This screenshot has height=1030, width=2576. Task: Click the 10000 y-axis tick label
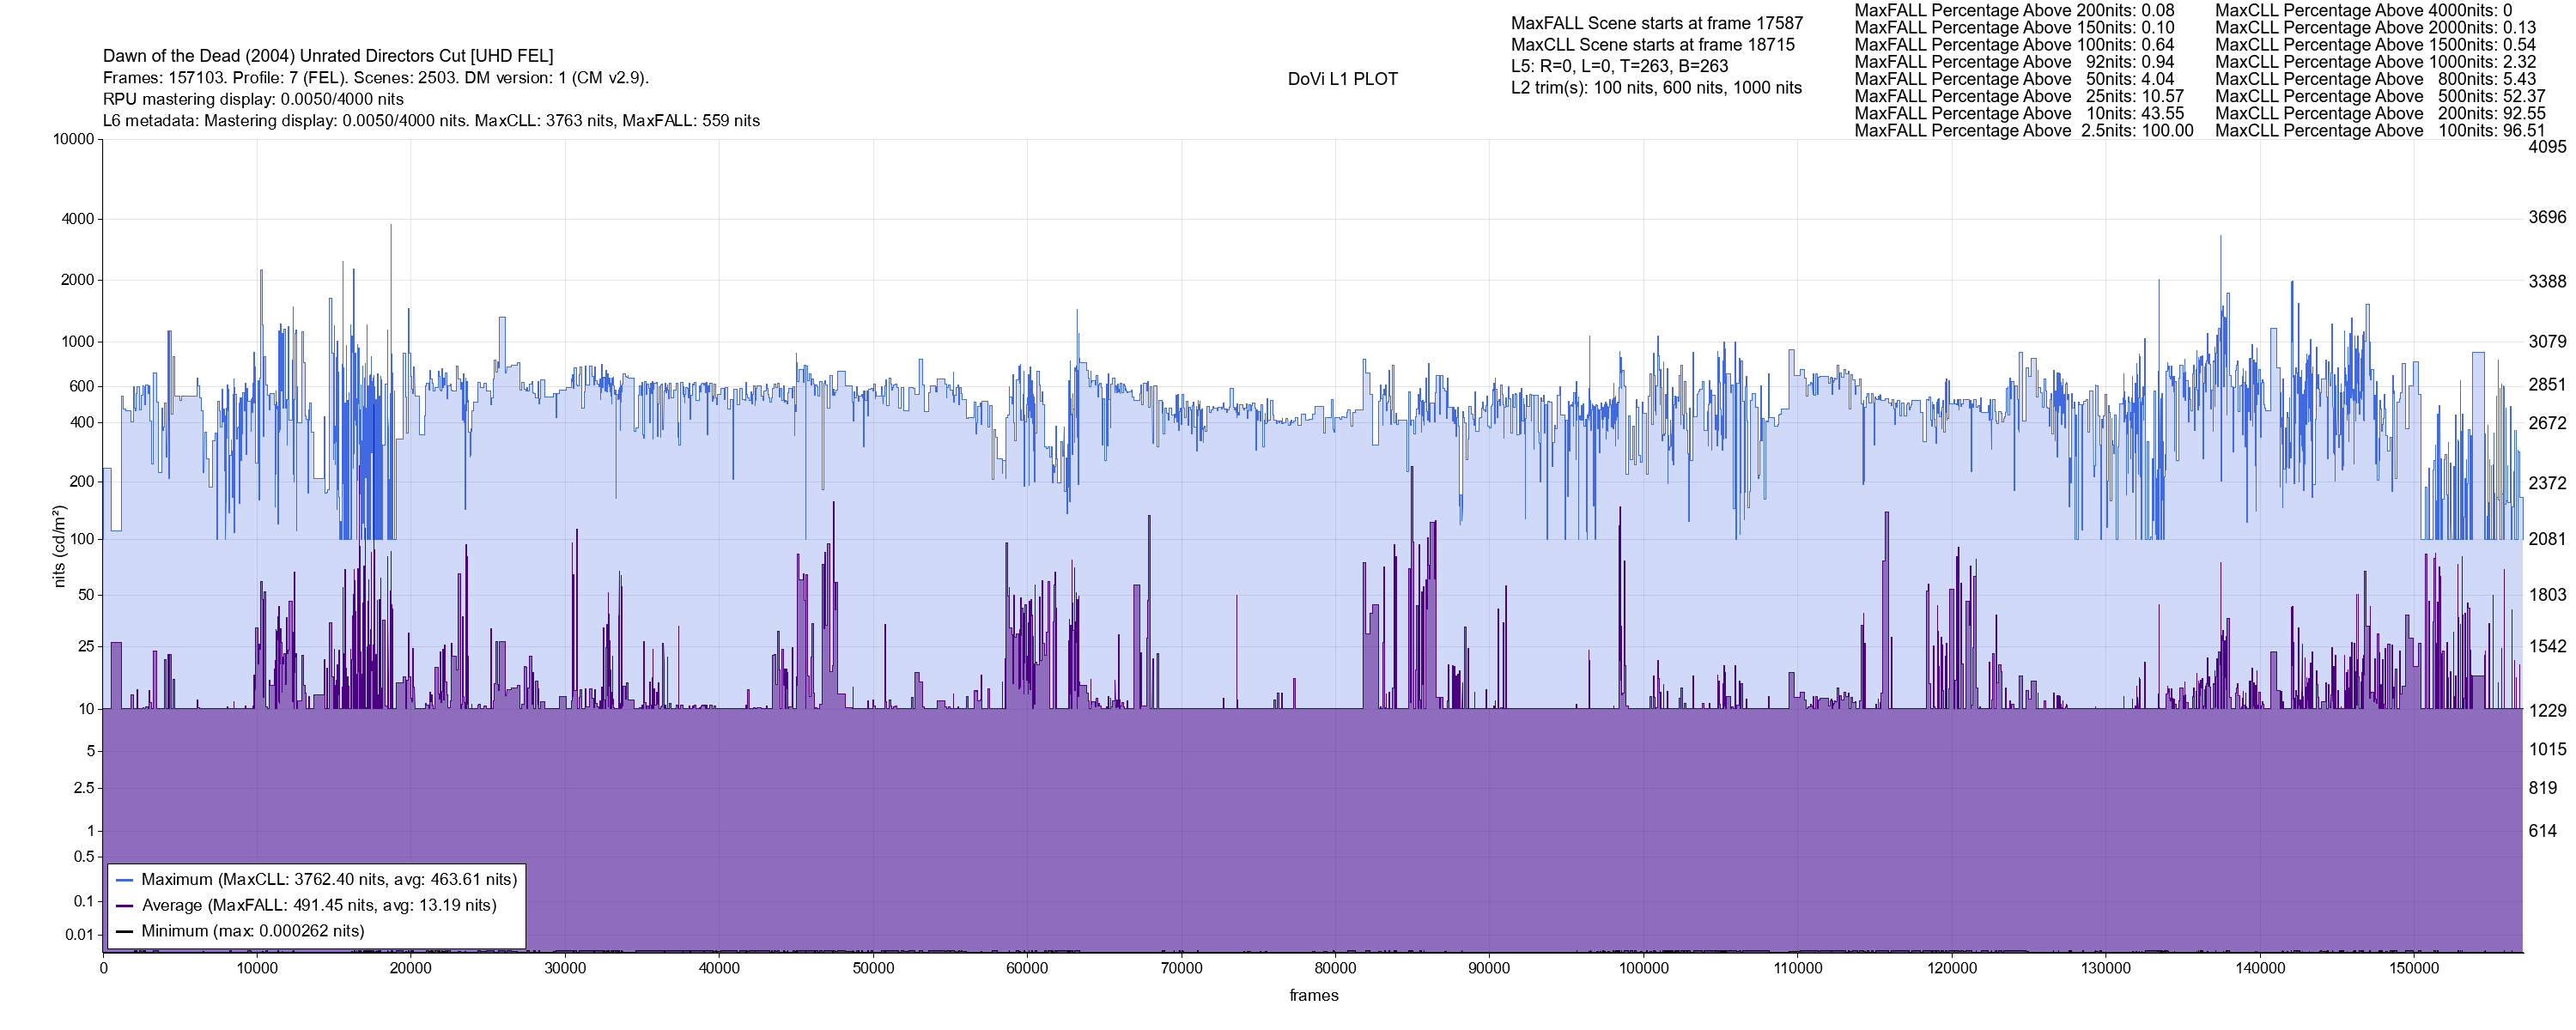point(73,139)
